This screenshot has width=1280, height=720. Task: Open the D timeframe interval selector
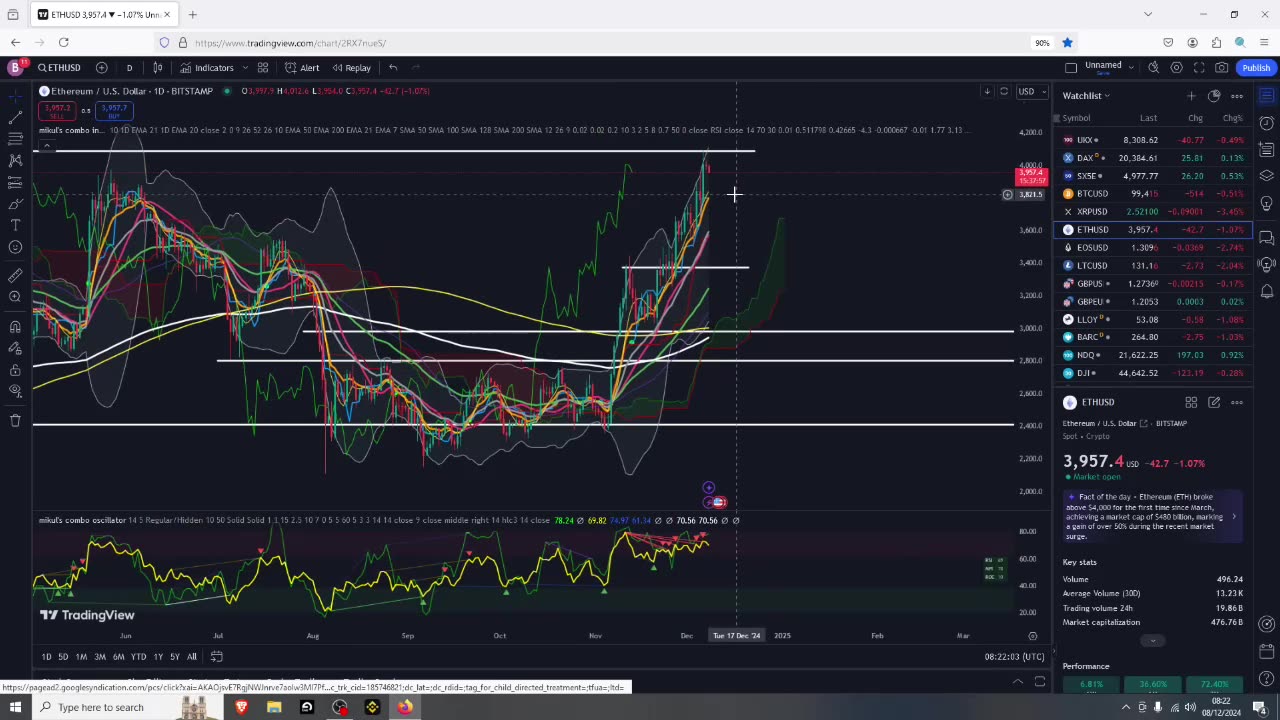129,68
